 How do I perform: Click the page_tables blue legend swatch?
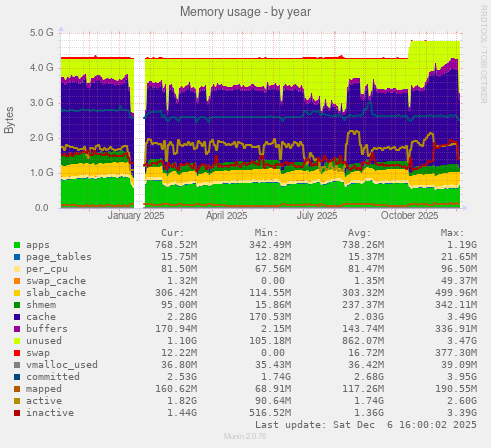17,257
